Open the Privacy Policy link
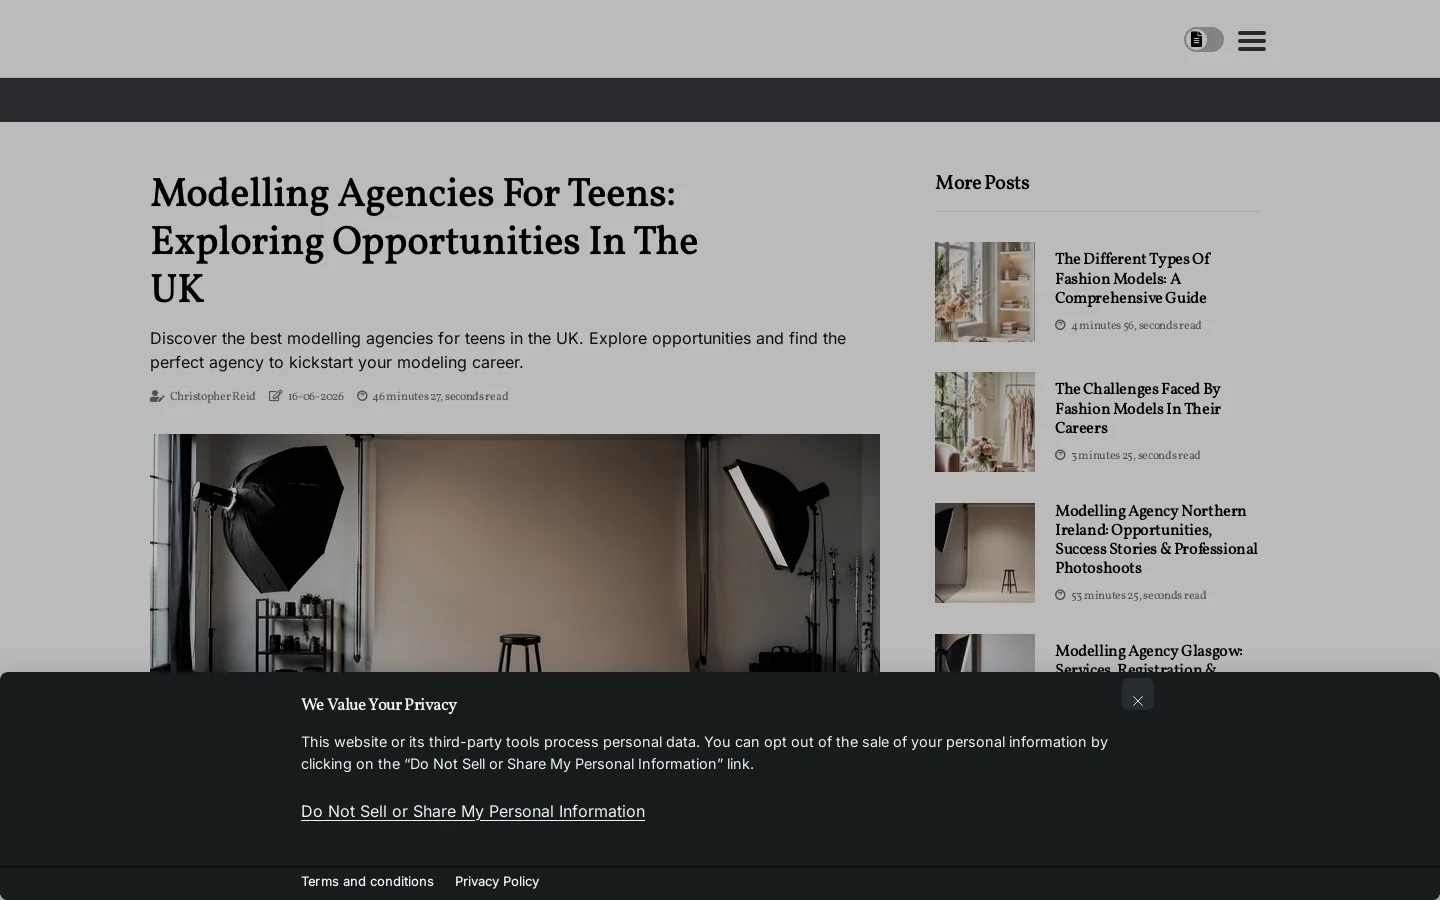 497,881
